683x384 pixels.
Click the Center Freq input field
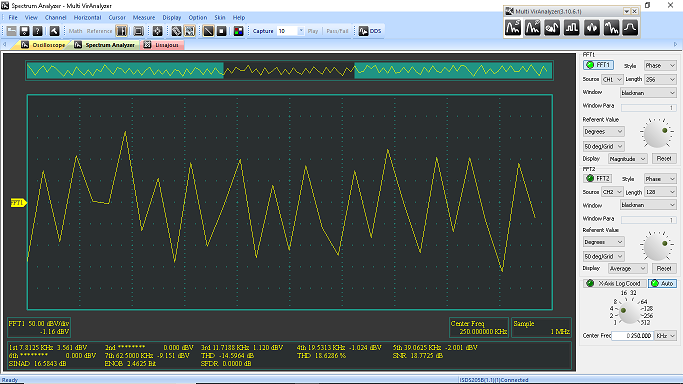(632, 336)
